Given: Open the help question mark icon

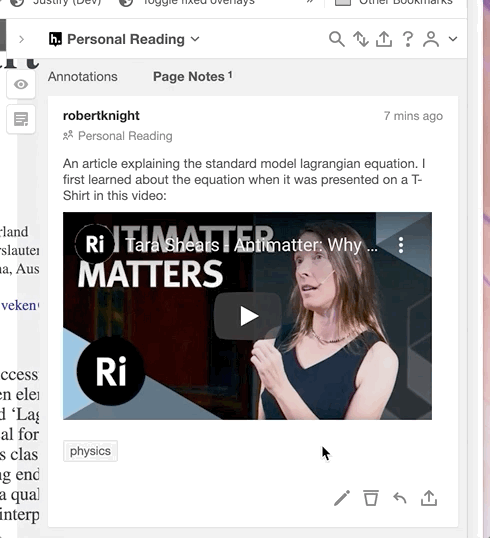Looking at the screenshot, I should click(x=408, y=39).
